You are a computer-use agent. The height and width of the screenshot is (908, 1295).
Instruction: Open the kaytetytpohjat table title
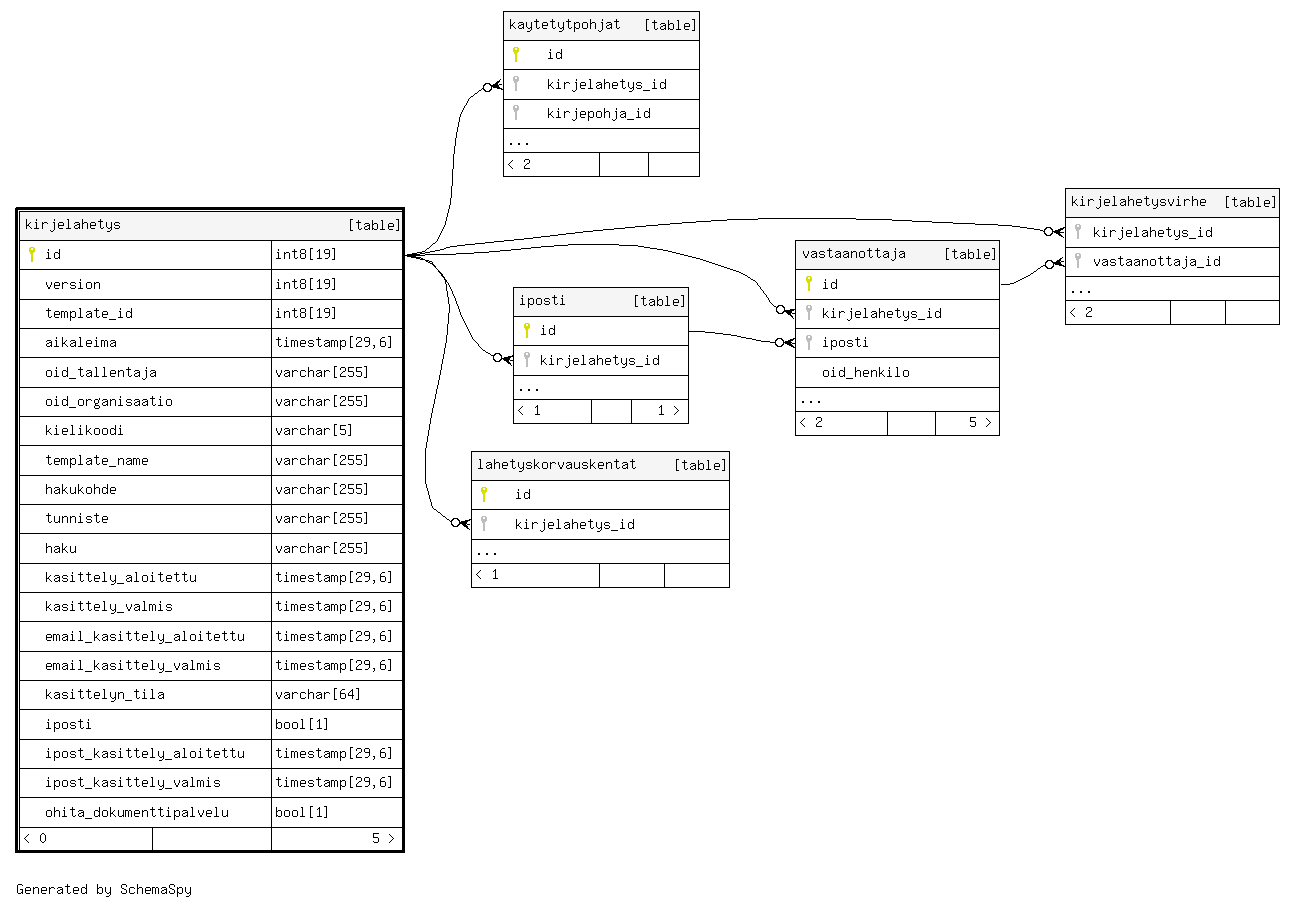(x=564, y=24)
